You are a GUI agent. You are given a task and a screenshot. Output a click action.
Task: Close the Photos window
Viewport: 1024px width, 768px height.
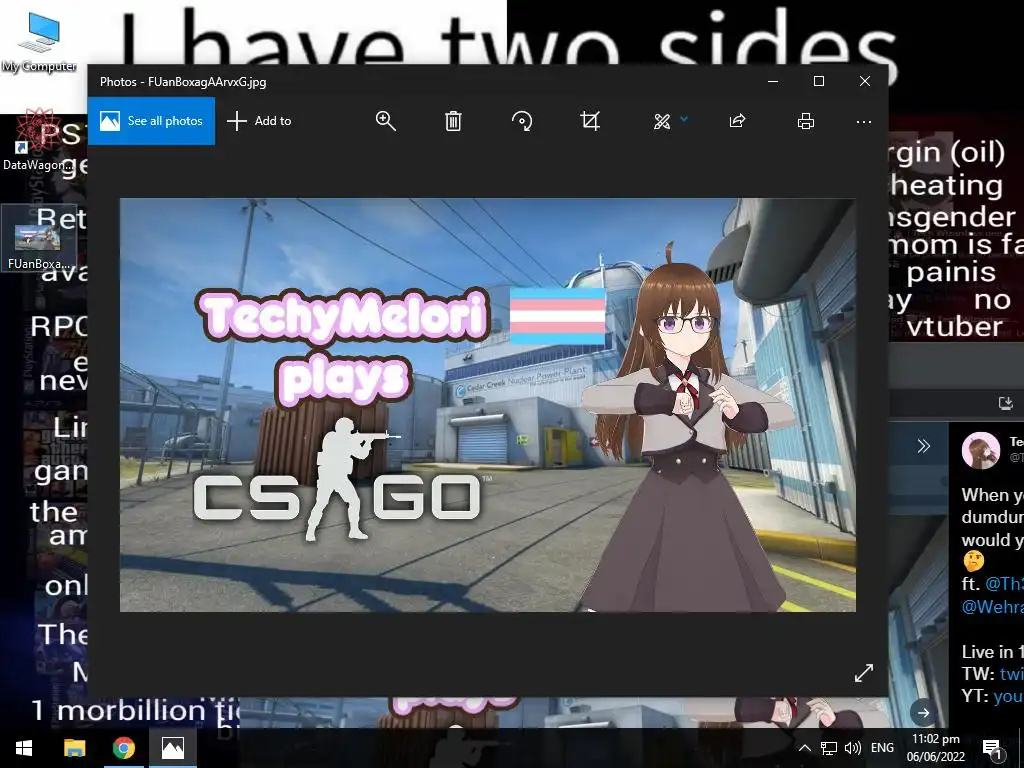tap(865, 81)
